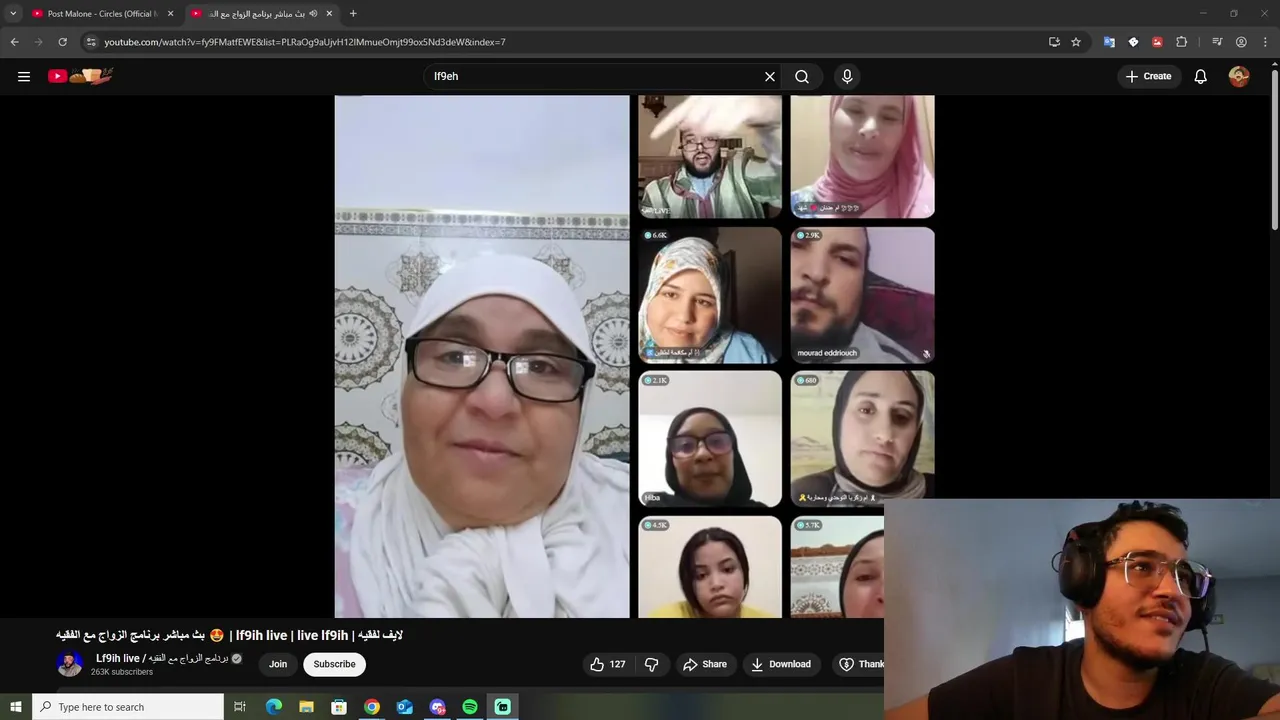Open YouTube notifications bell
The width and height of the screenshot is (1280, 720).
1201,76
